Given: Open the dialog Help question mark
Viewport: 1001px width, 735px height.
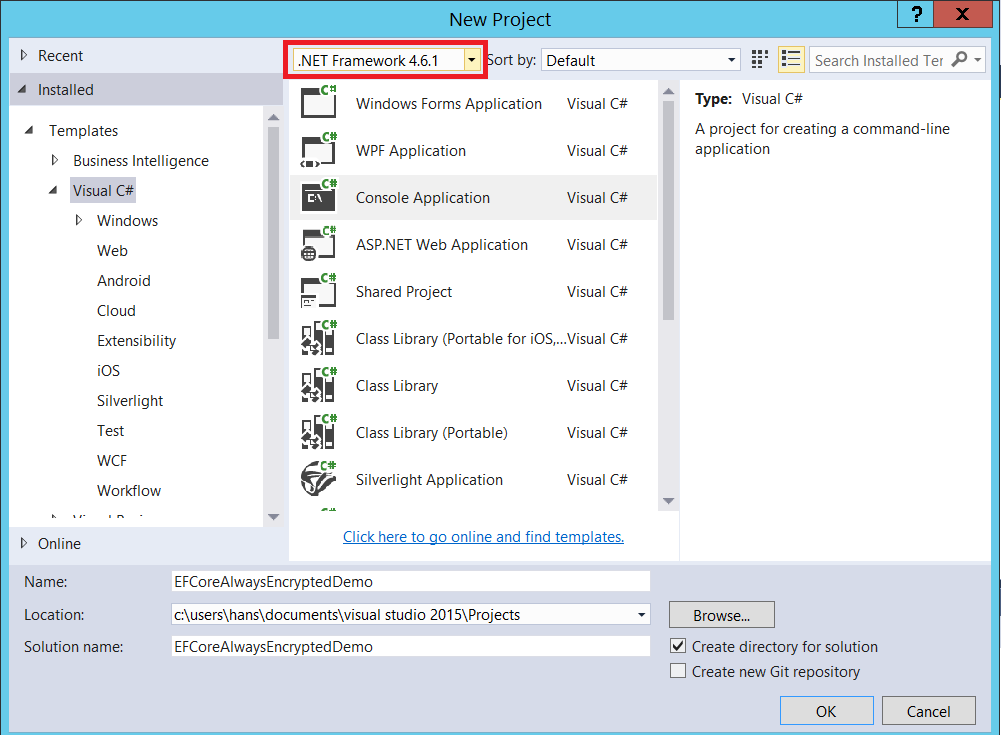Looking at the screenshot, I should (915, 15).
